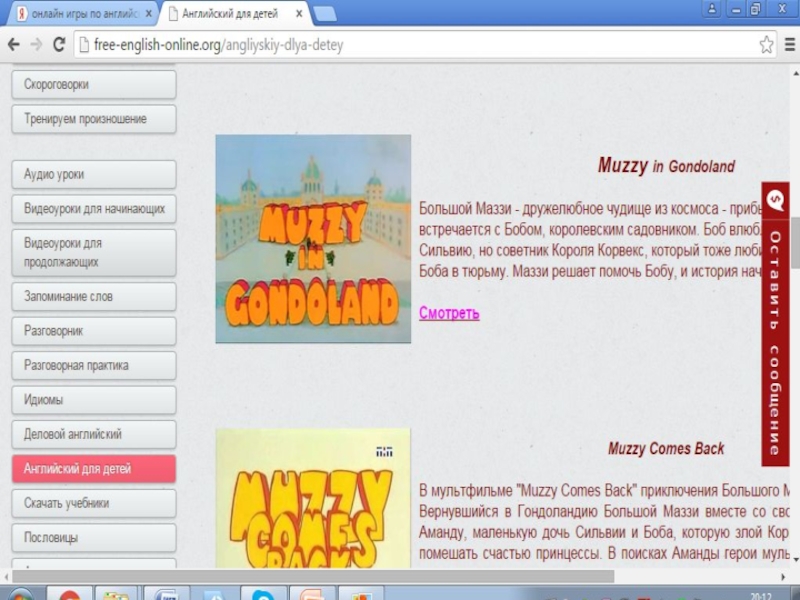Select the 'Английский для детей' browser tab

point(235,14)
